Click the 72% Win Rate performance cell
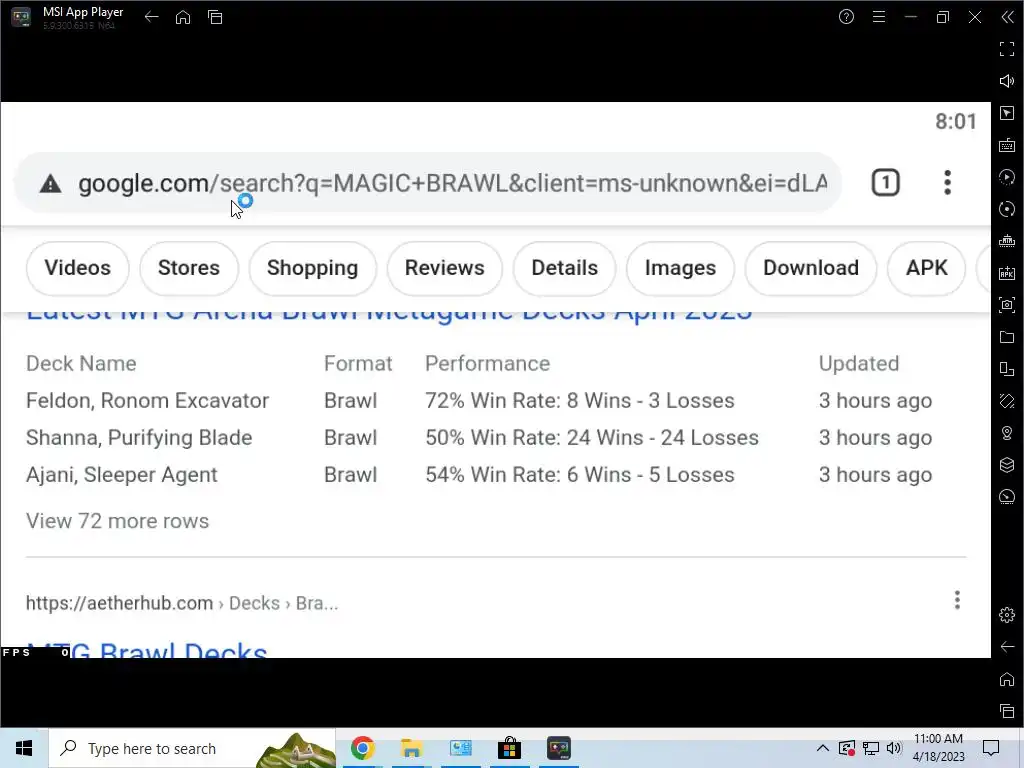 point(580,400)
